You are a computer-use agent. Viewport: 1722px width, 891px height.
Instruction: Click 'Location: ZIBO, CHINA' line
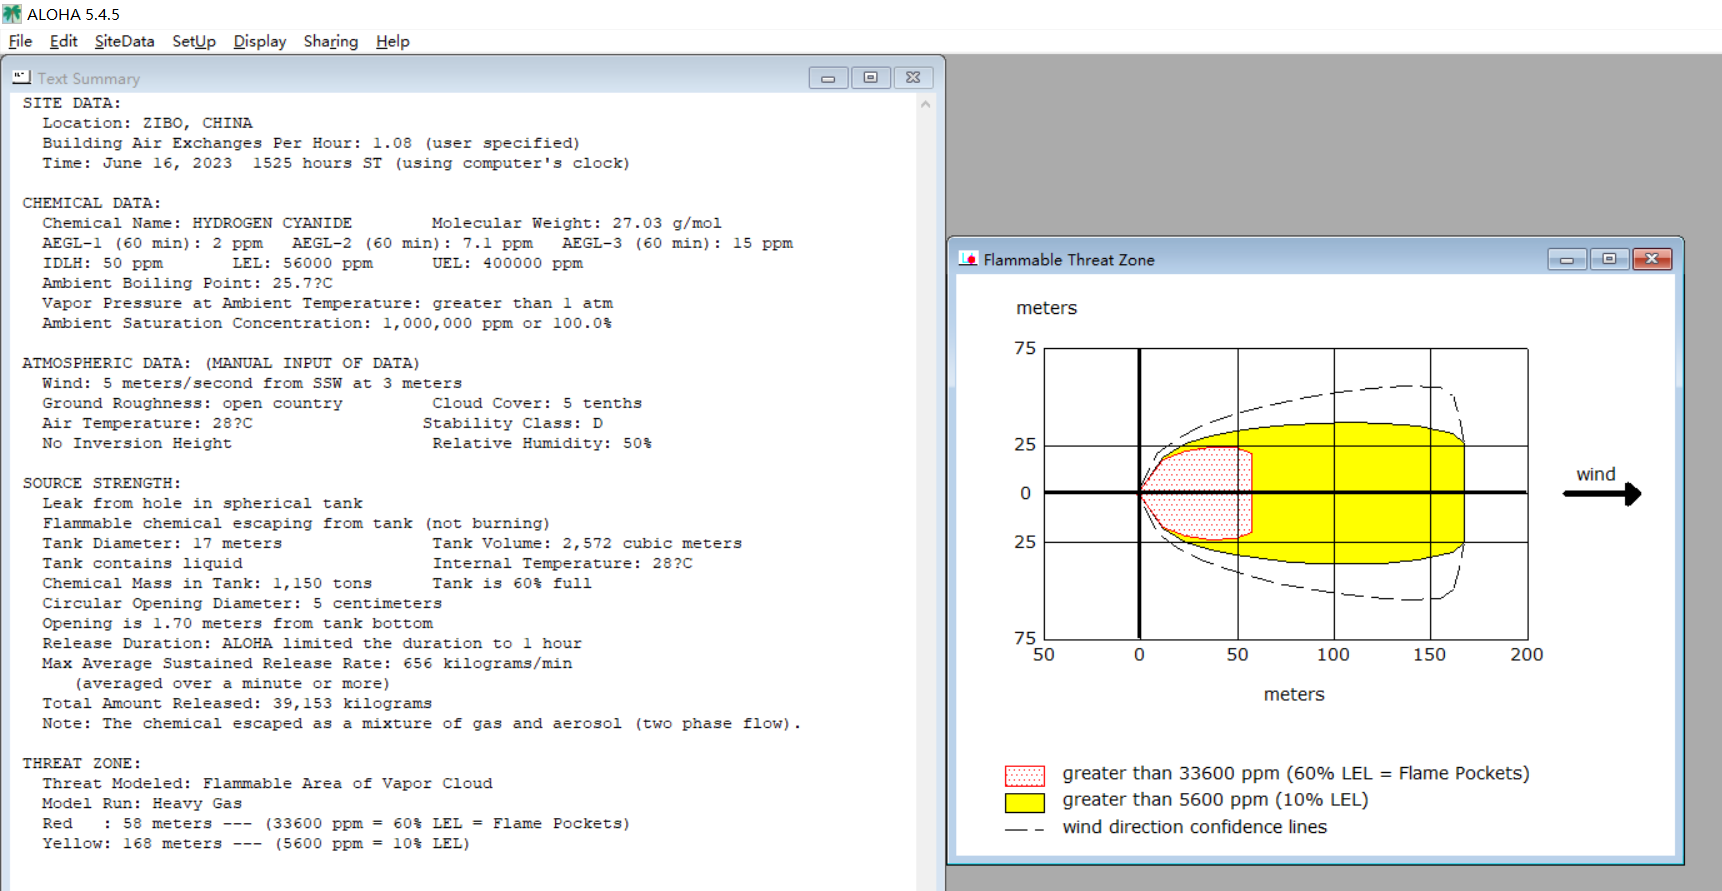147,123
